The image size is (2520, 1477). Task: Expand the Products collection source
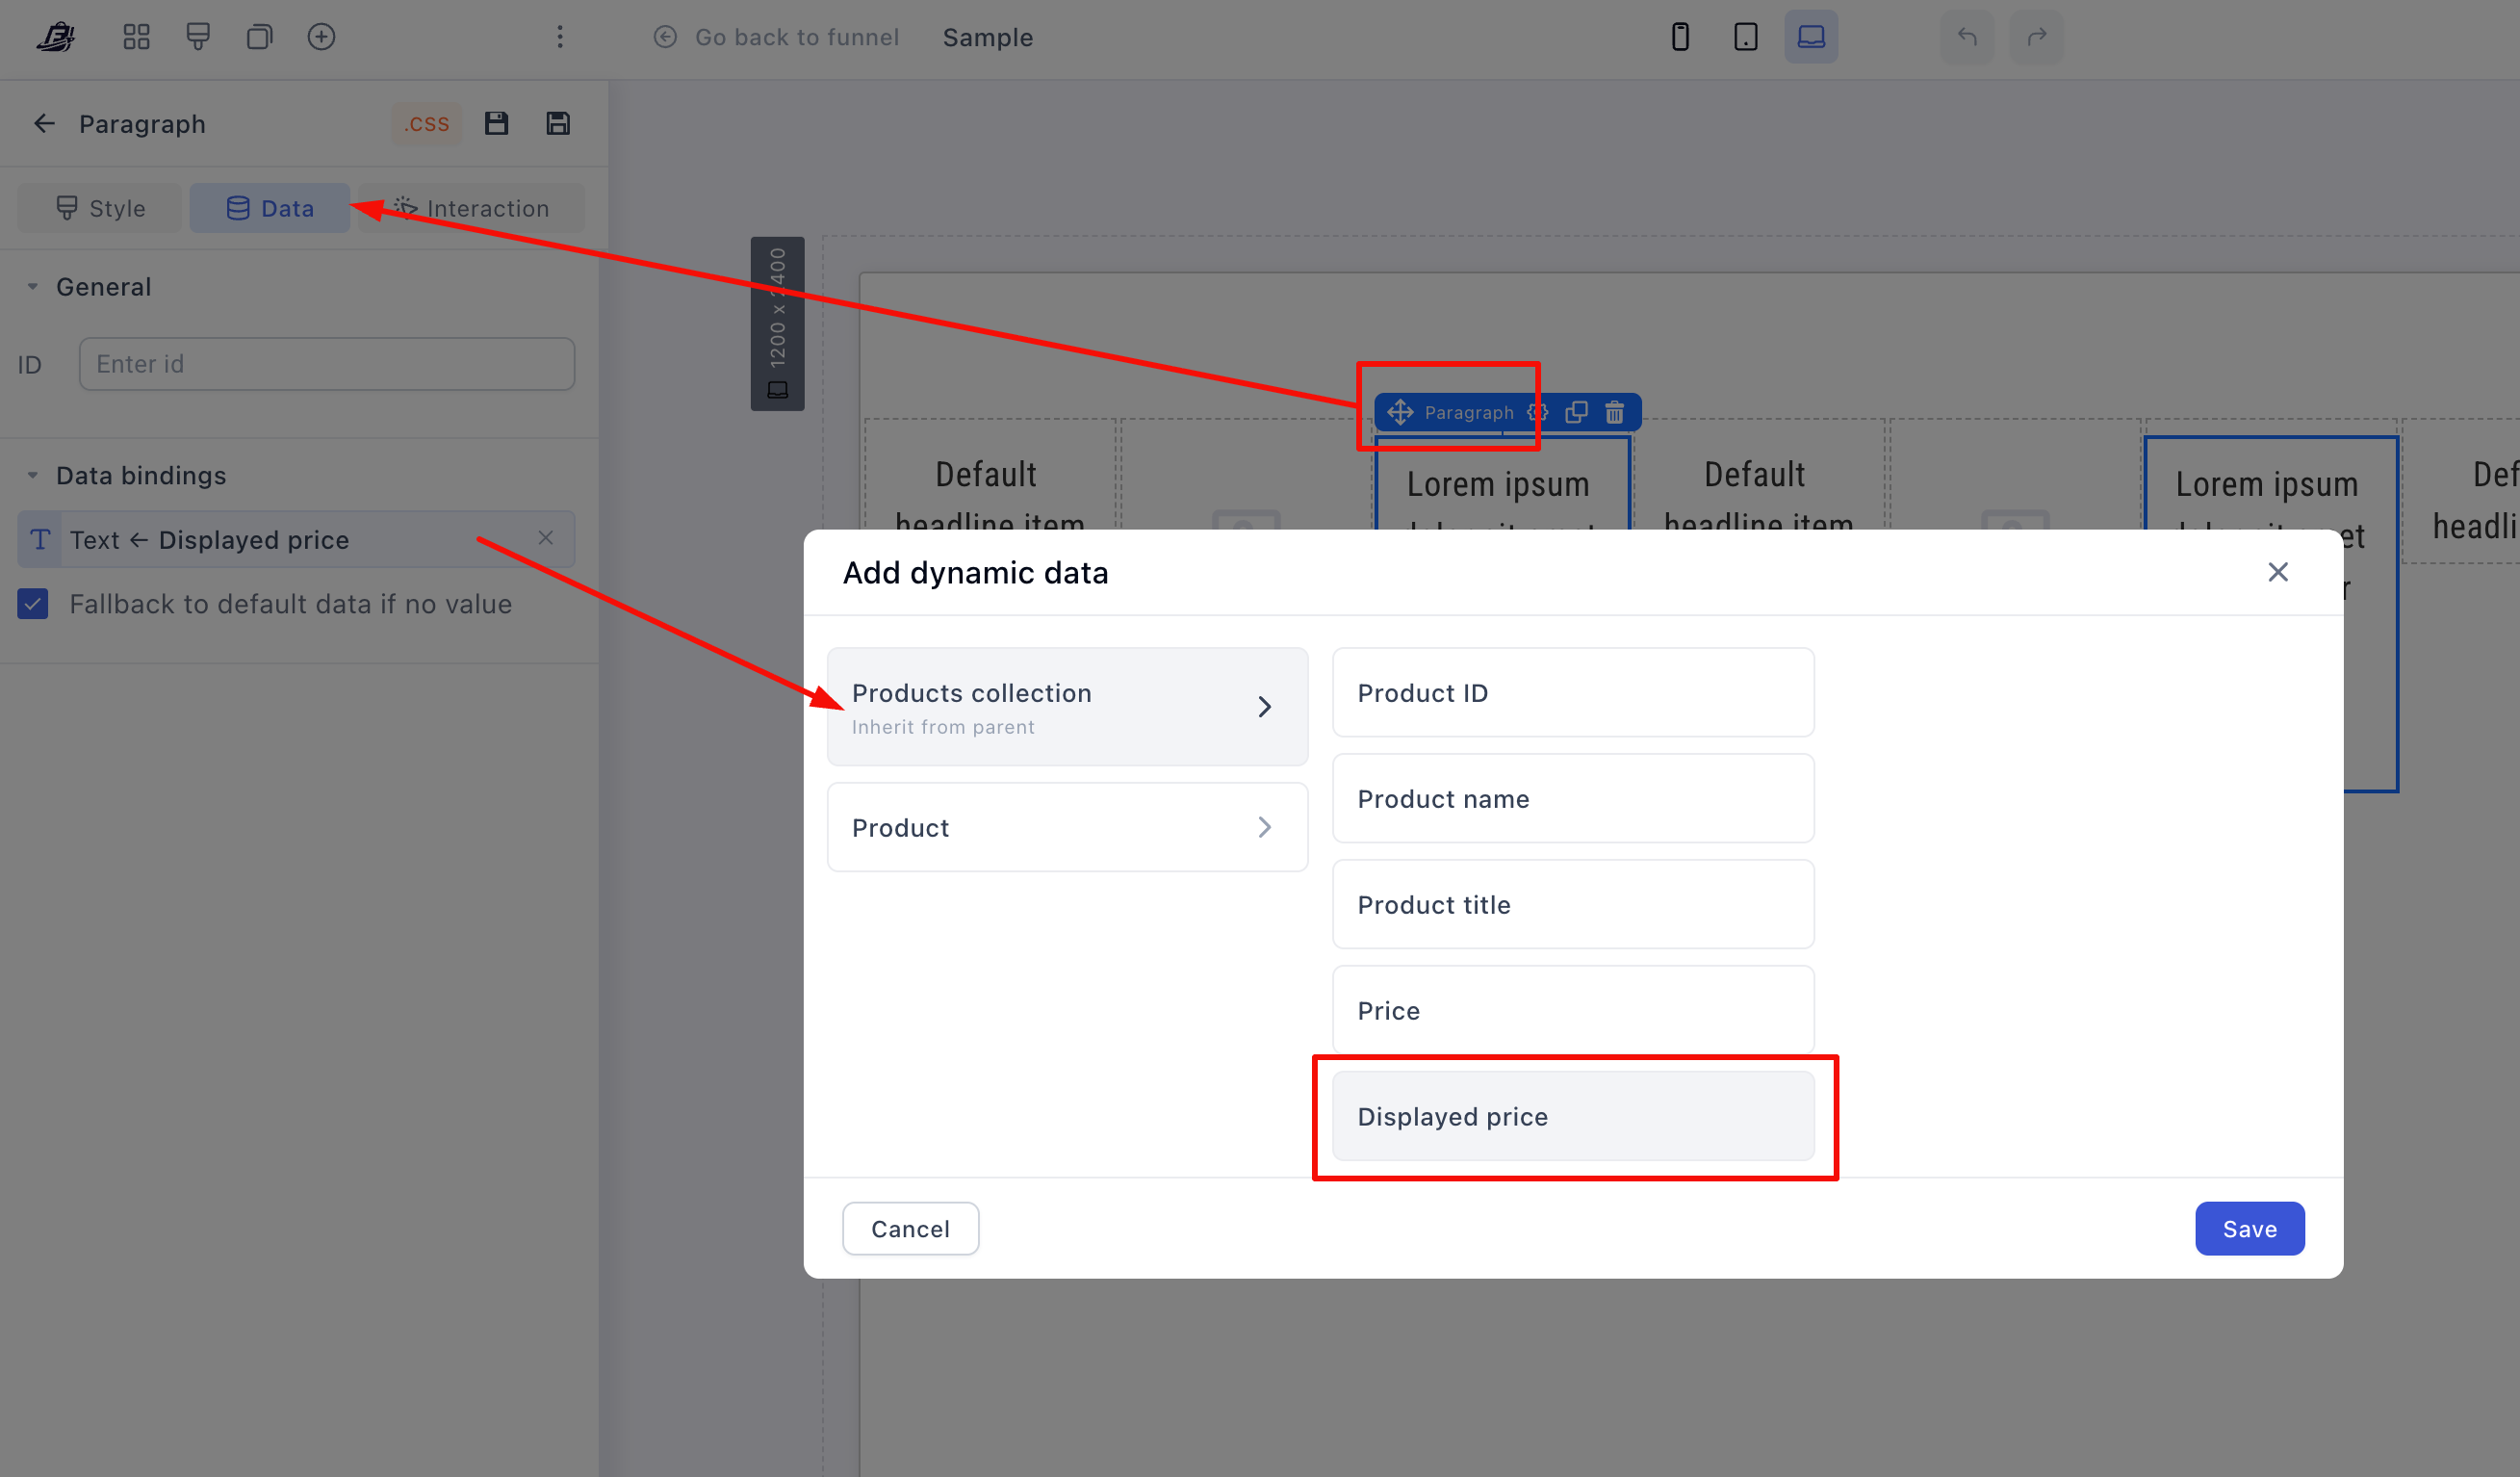click(1068, 707)
